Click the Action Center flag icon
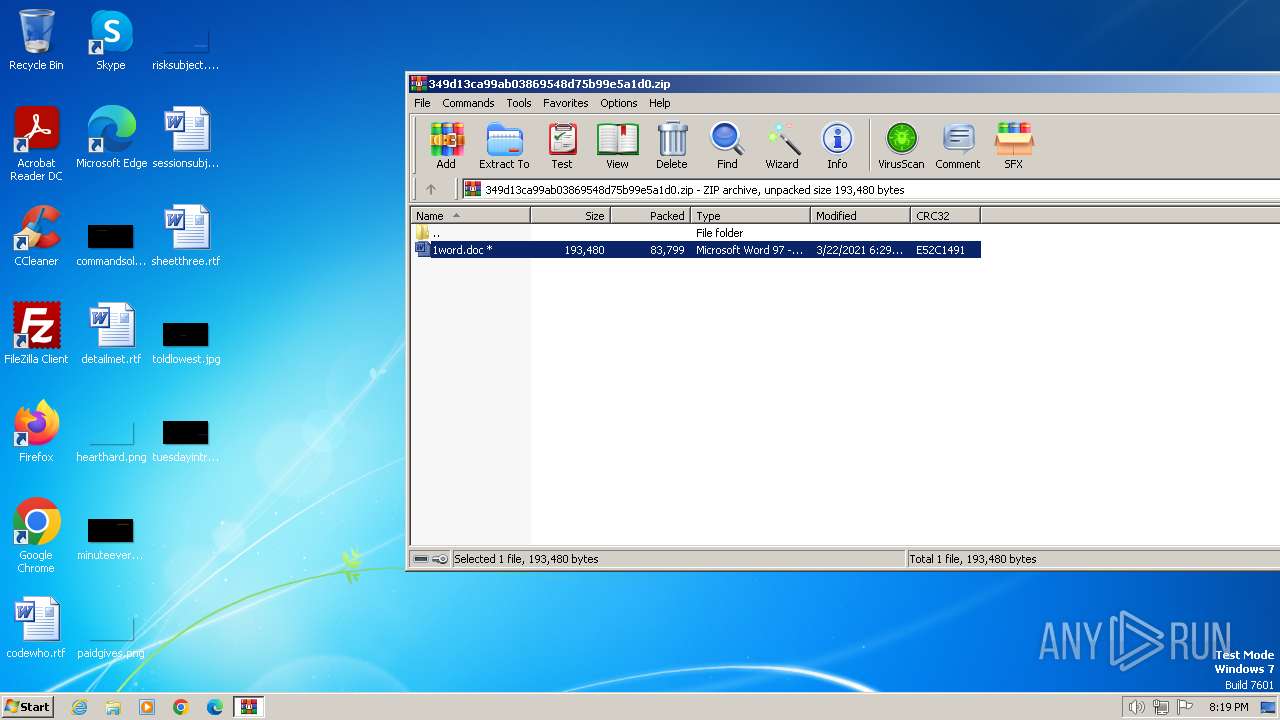The width and height of the screenshot is (1280, 720). (x=1185, y=707)
